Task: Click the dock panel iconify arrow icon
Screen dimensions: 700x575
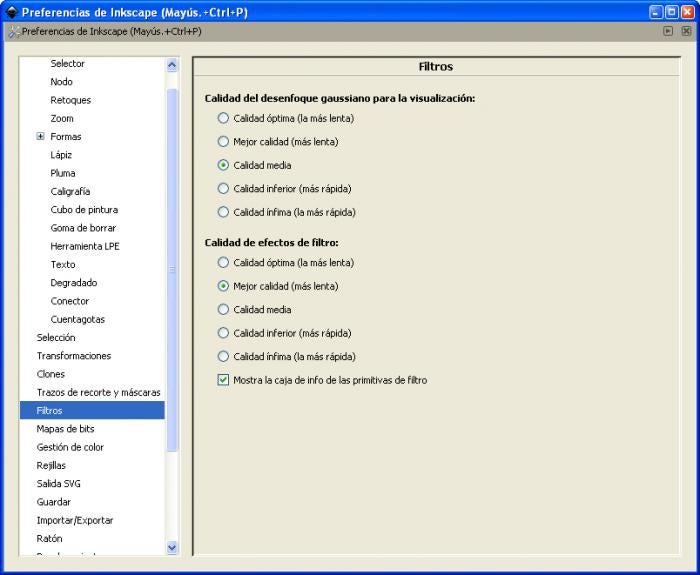Action: [668, 31]
